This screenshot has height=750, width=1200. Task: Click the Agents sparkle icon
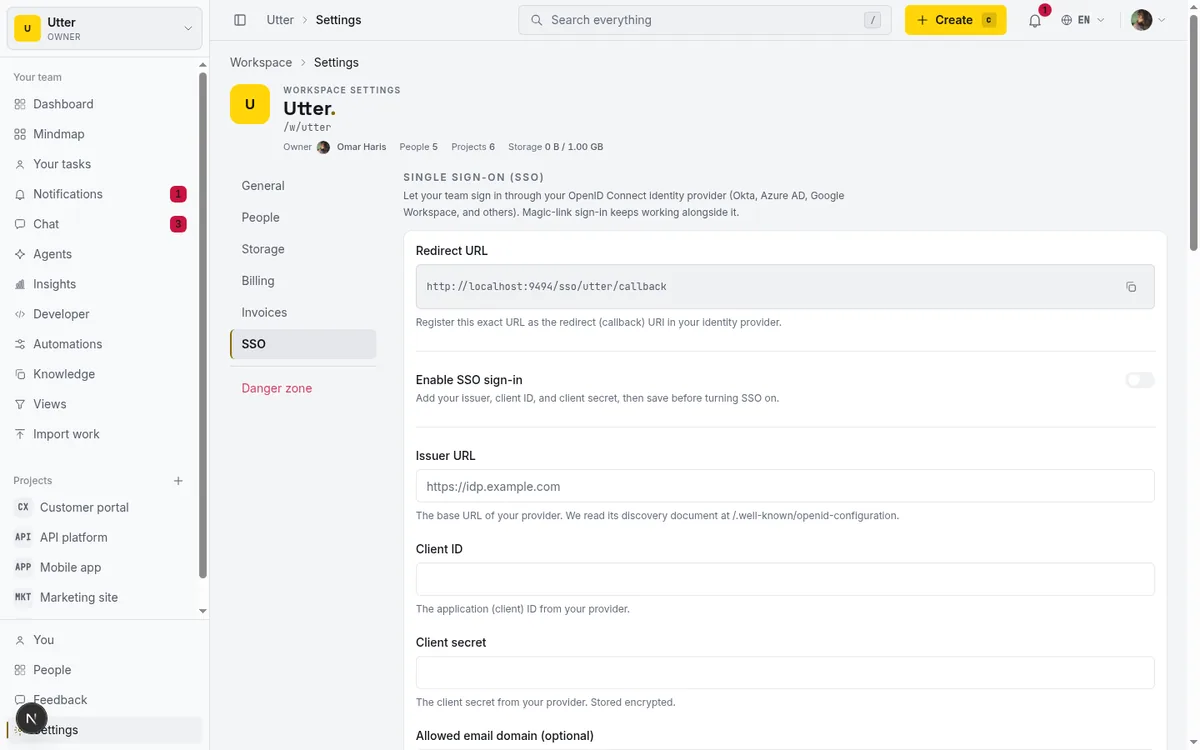point(20,254)
